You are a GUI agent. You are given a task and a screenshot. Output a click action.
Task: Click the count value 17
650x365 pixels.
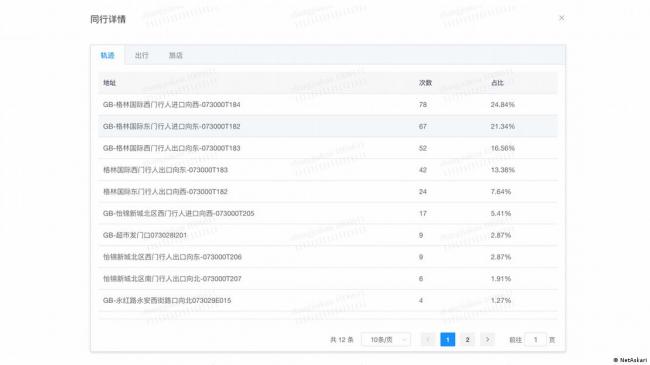point(423,213)
